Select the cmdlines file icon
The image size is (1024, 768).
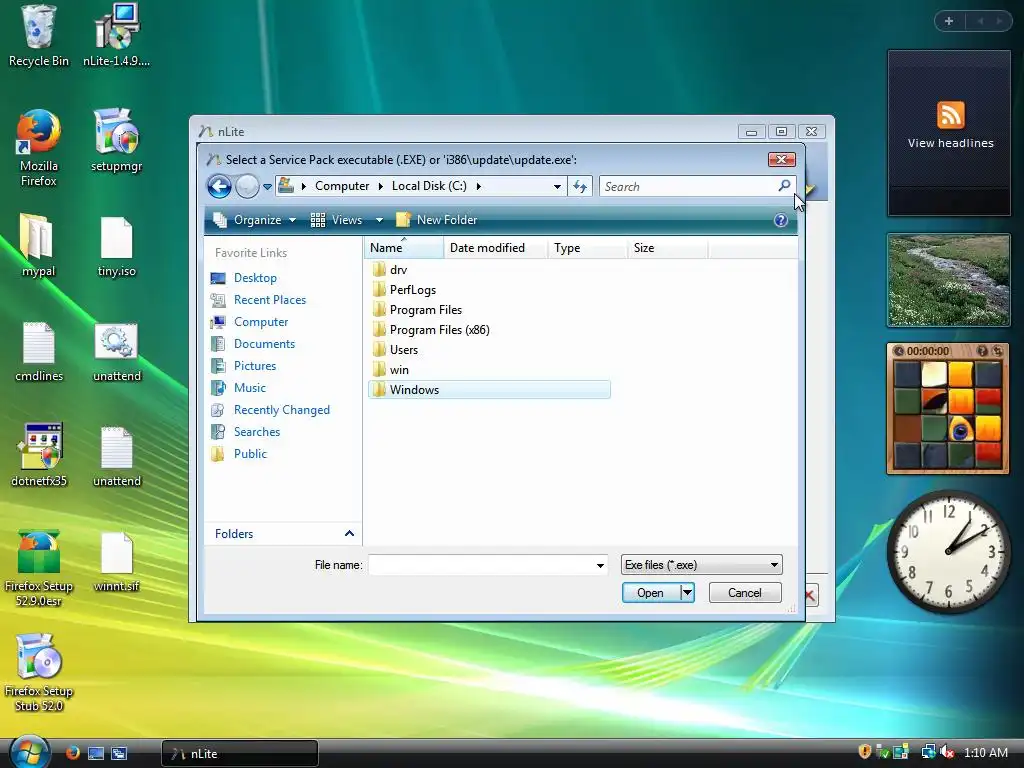coord(39,351)
